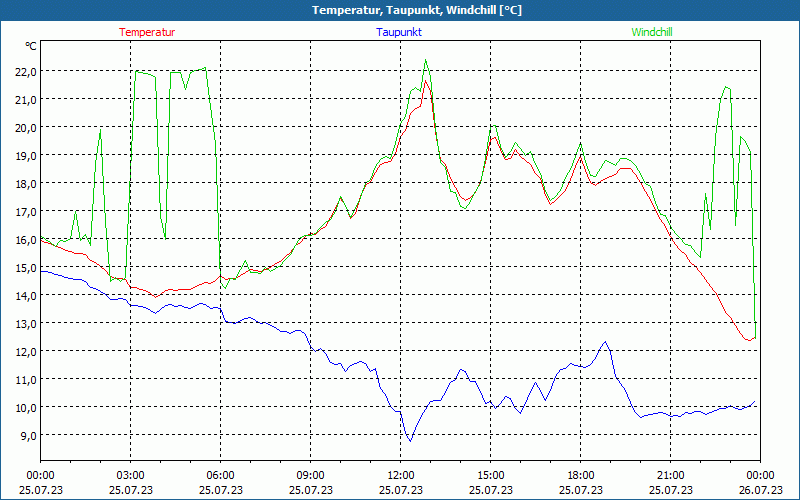Select the 12,0 y-axis label
The height and width of the screenshot is (500, 800).
point(24,352)
